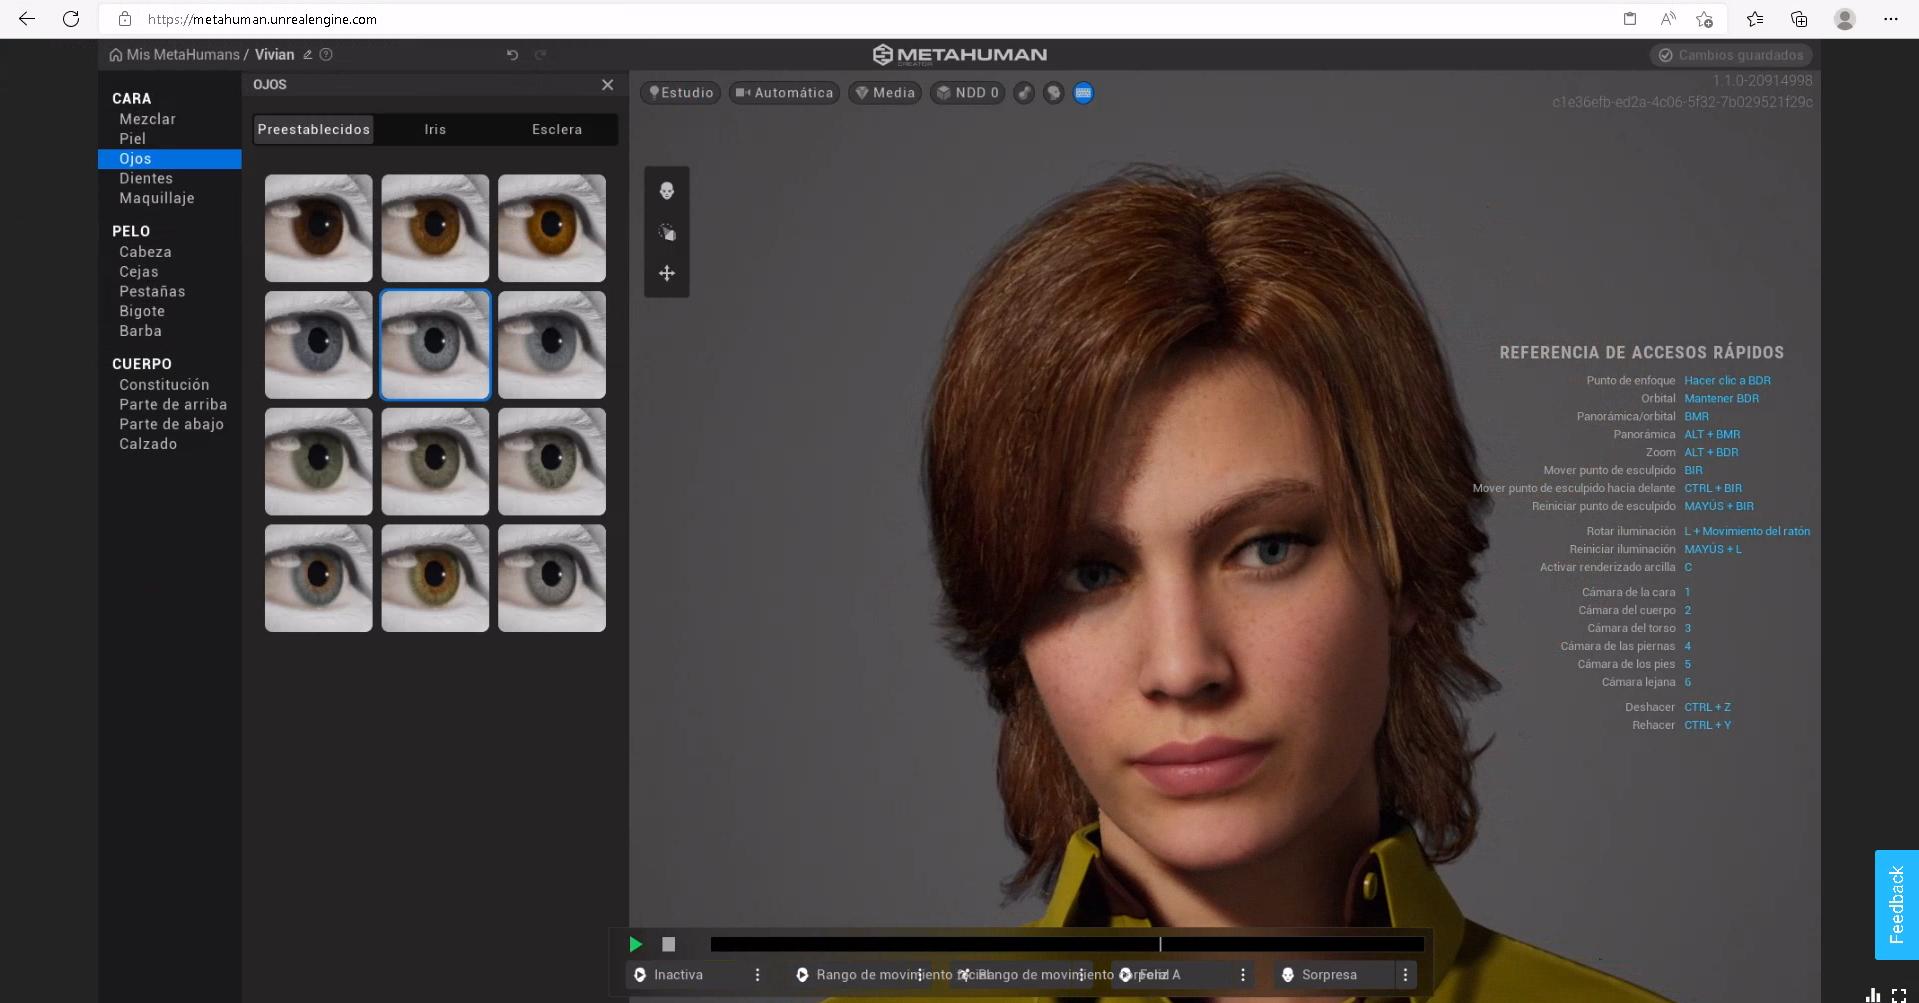Open the Automática camera dropdown

[x=784, y=93]
